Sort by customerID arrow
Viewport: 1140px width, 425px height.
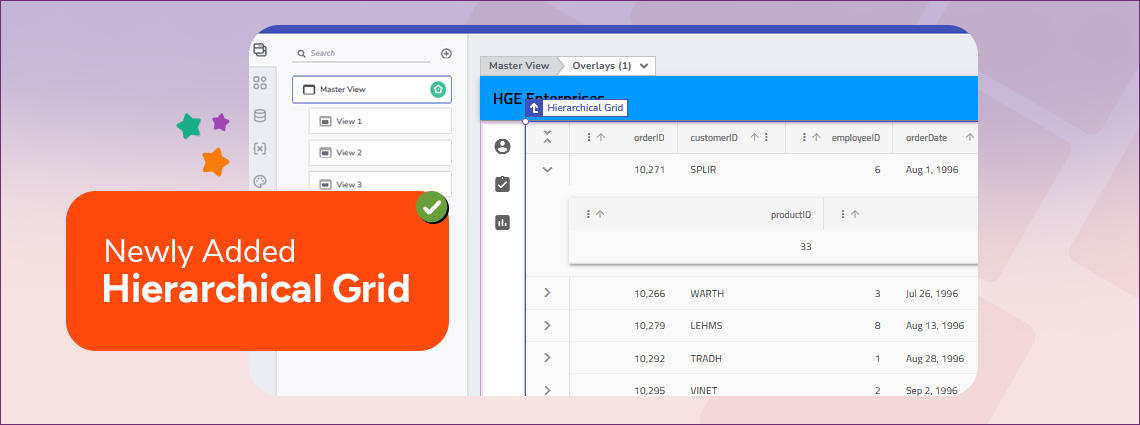[754, 137]
